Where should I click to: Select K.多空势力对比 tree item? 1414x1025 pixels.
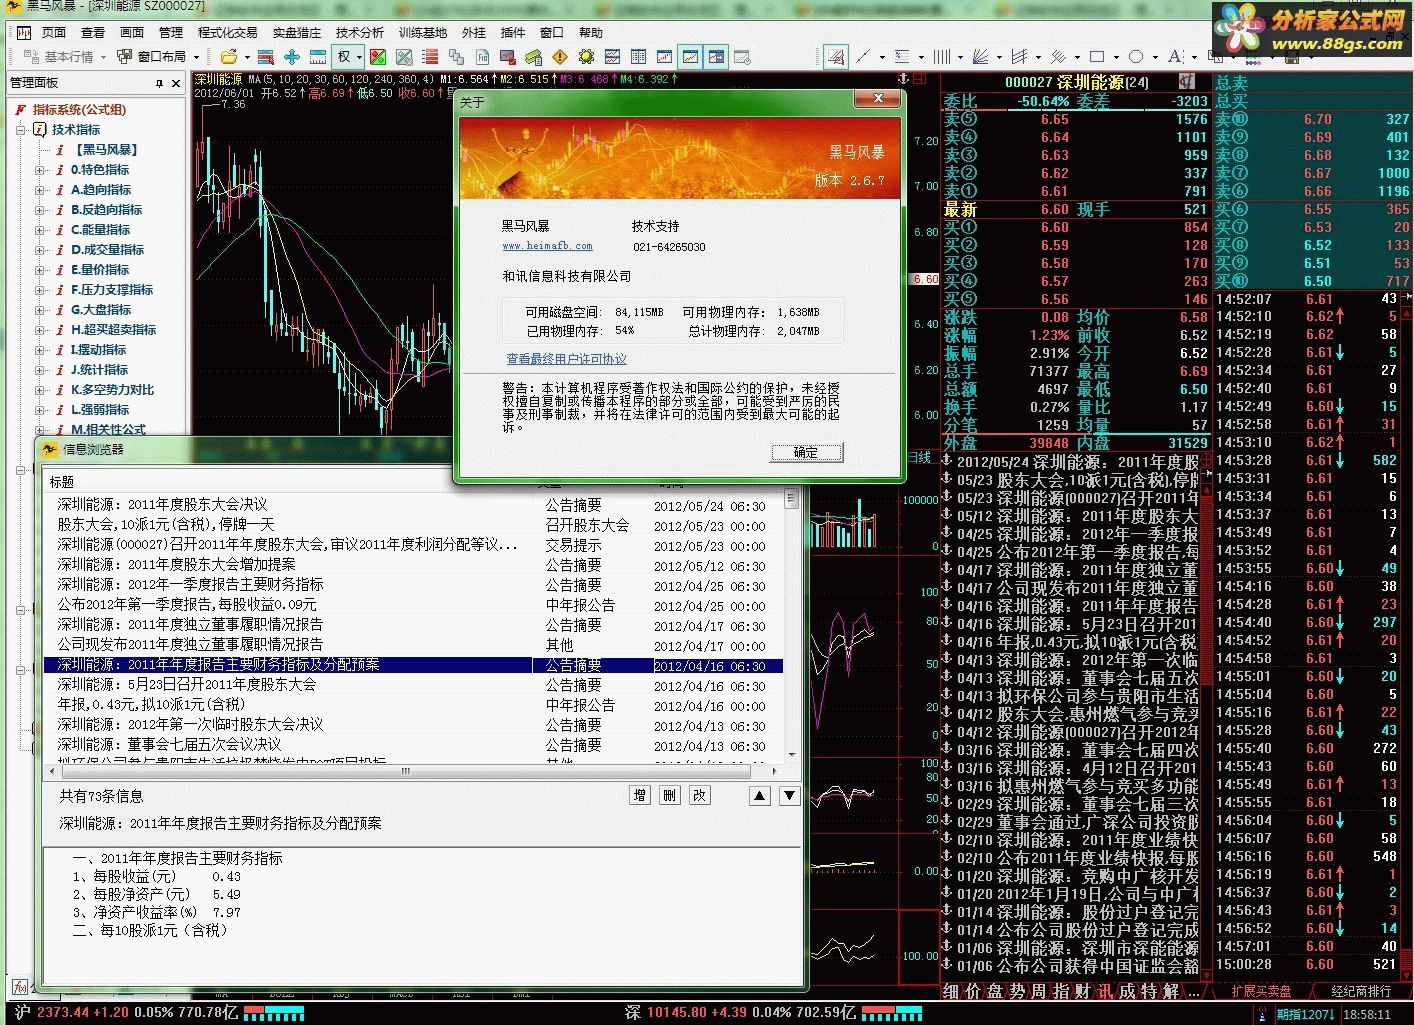click(112, 390)
